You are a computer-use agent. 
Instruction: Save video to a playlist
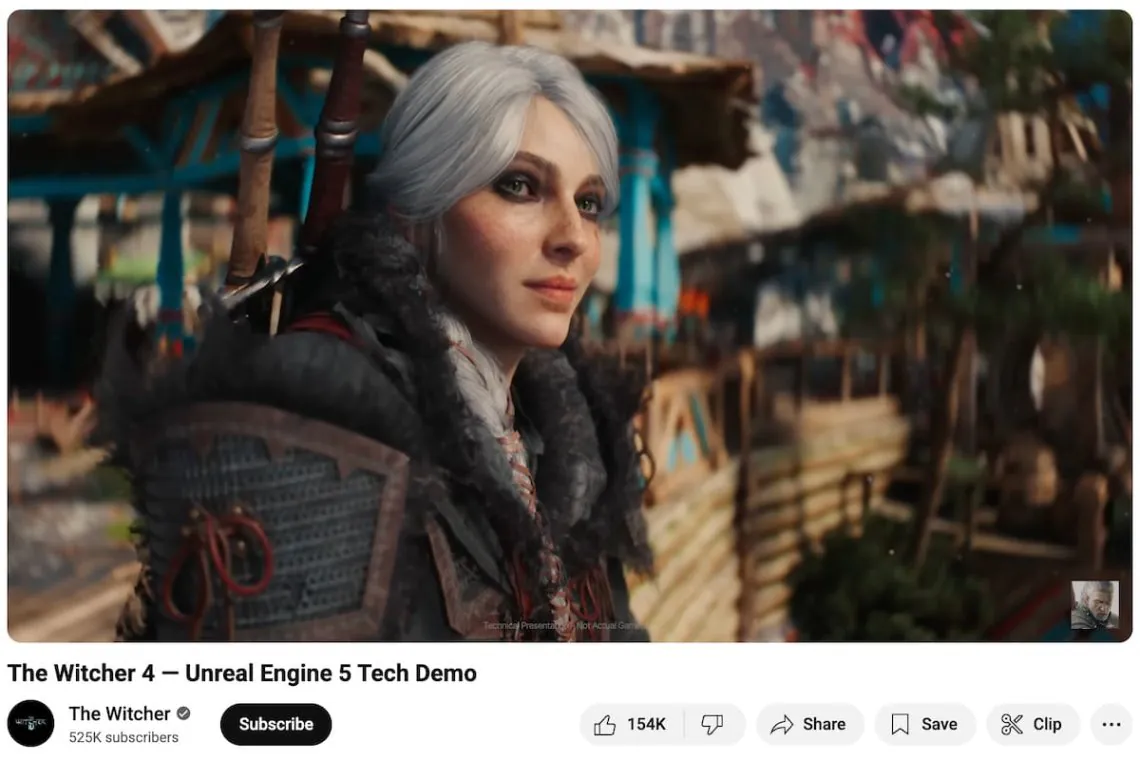click(x=925, y=724)
